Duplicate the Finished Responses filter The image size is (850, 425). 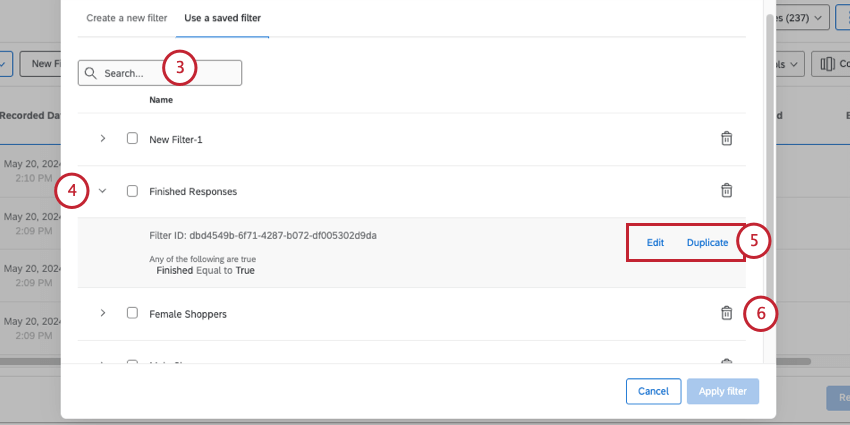point(707,243)
